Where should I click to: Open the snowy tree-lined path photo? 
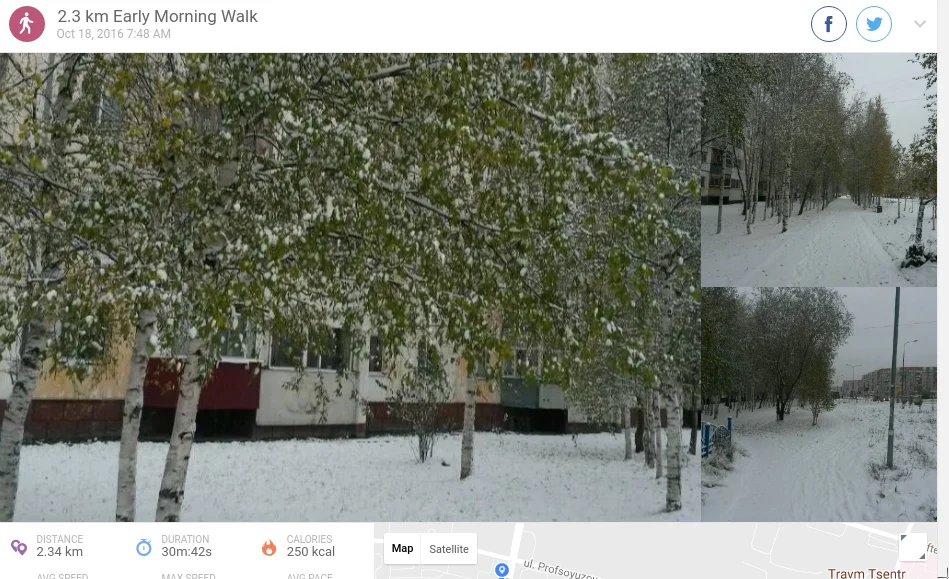pyautogui.click(x=819, y=170)
